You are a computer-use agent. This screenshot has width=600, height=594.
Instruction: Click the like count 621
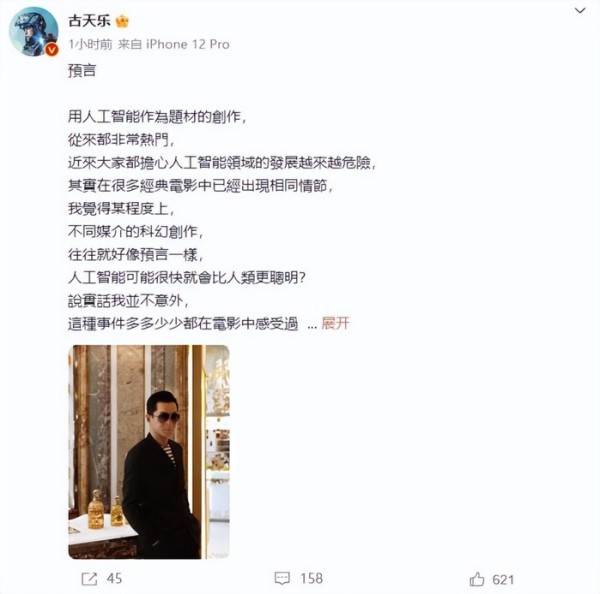tap(503, 579)
